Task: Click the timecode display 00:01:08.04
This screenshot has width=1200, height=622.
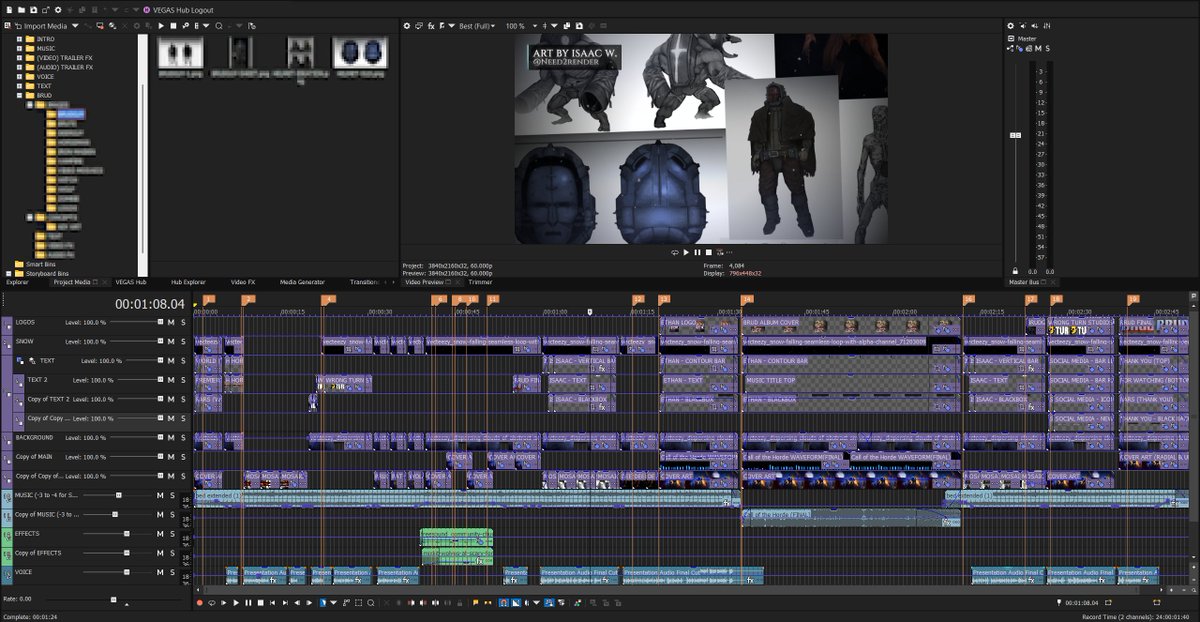Action: tap(150, 304)
